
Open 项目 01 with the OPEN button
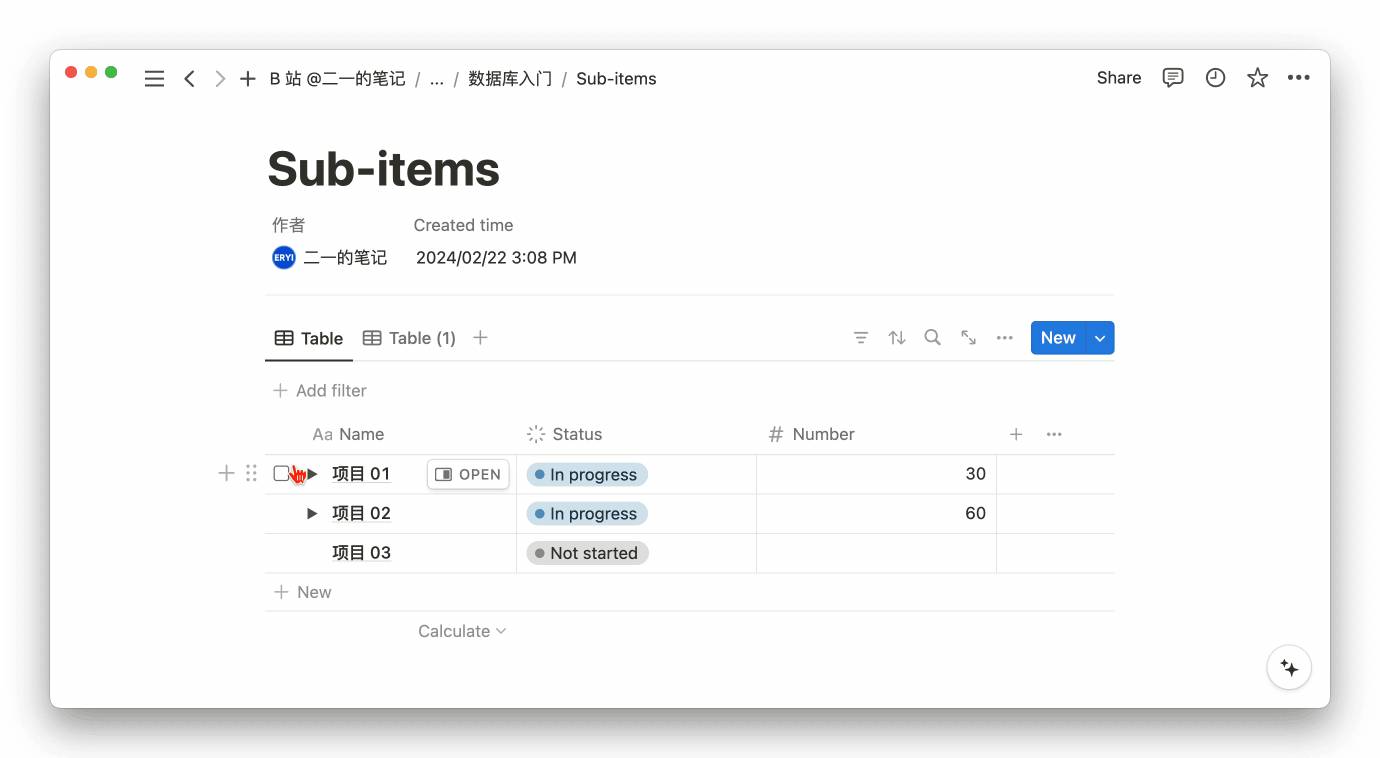[x=468, y=474]
